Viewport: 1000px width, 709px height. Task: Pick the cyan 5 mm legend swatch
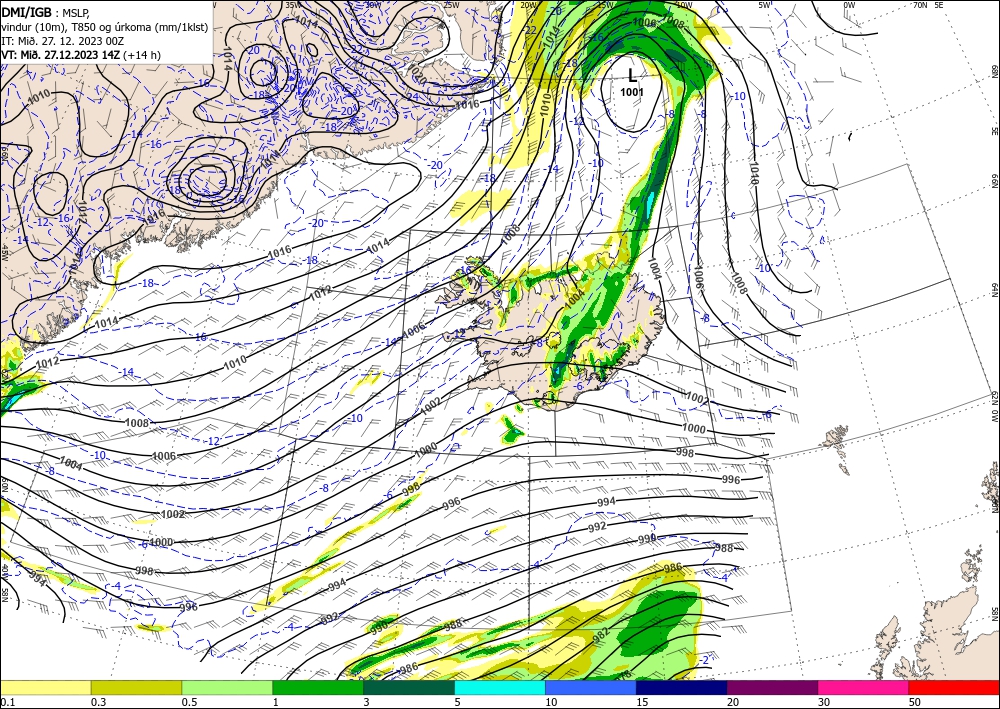click(500, 688)
